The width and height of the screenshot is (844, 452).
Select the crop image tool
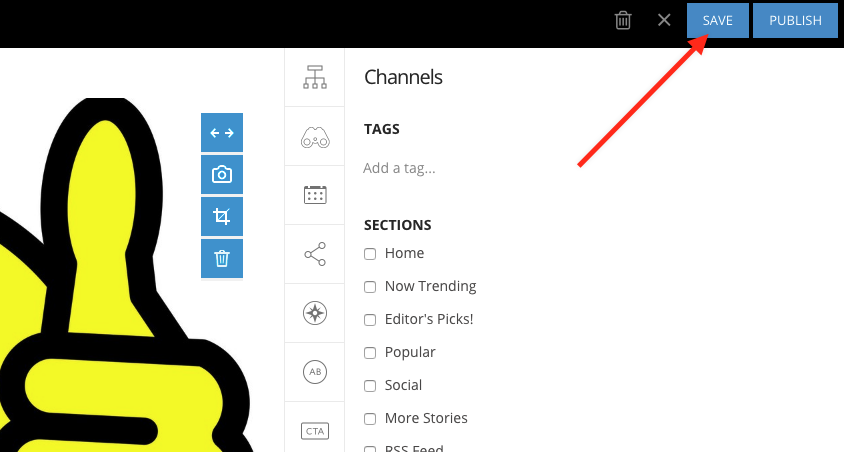(x=222, y=216)
